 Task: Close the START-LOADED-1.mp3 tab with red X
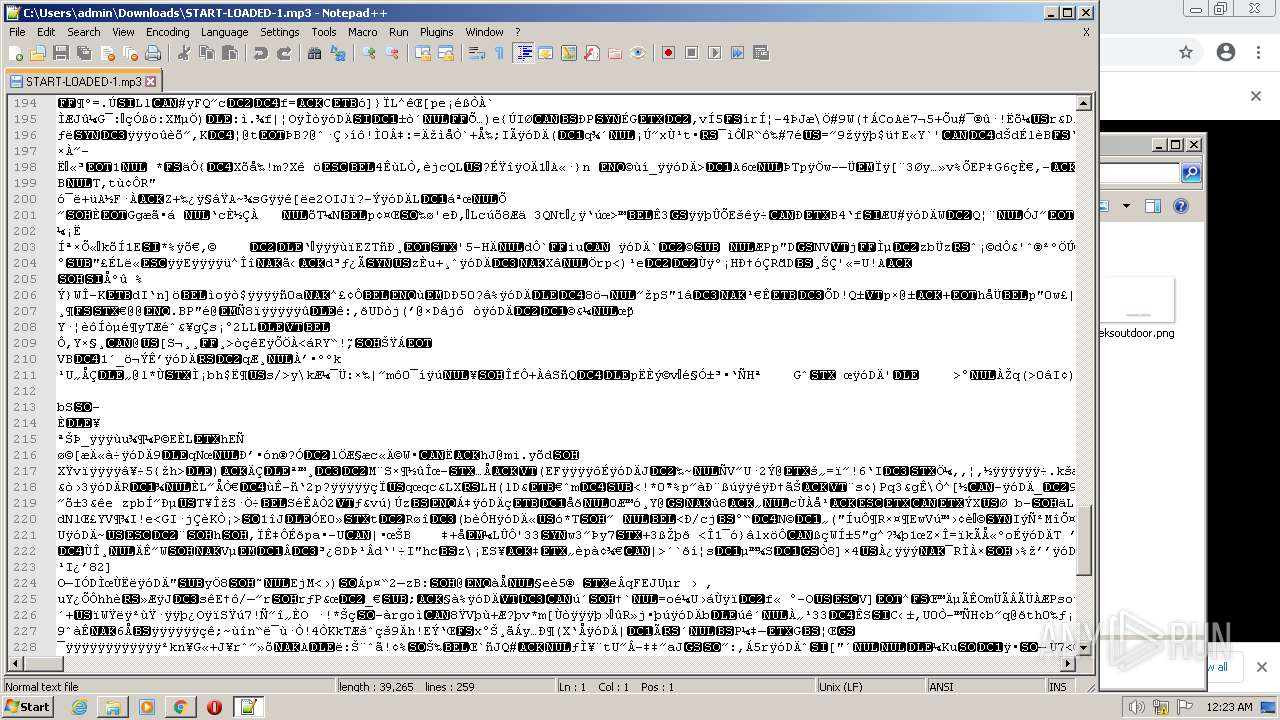pyautogui.click(x=151, y=82)
